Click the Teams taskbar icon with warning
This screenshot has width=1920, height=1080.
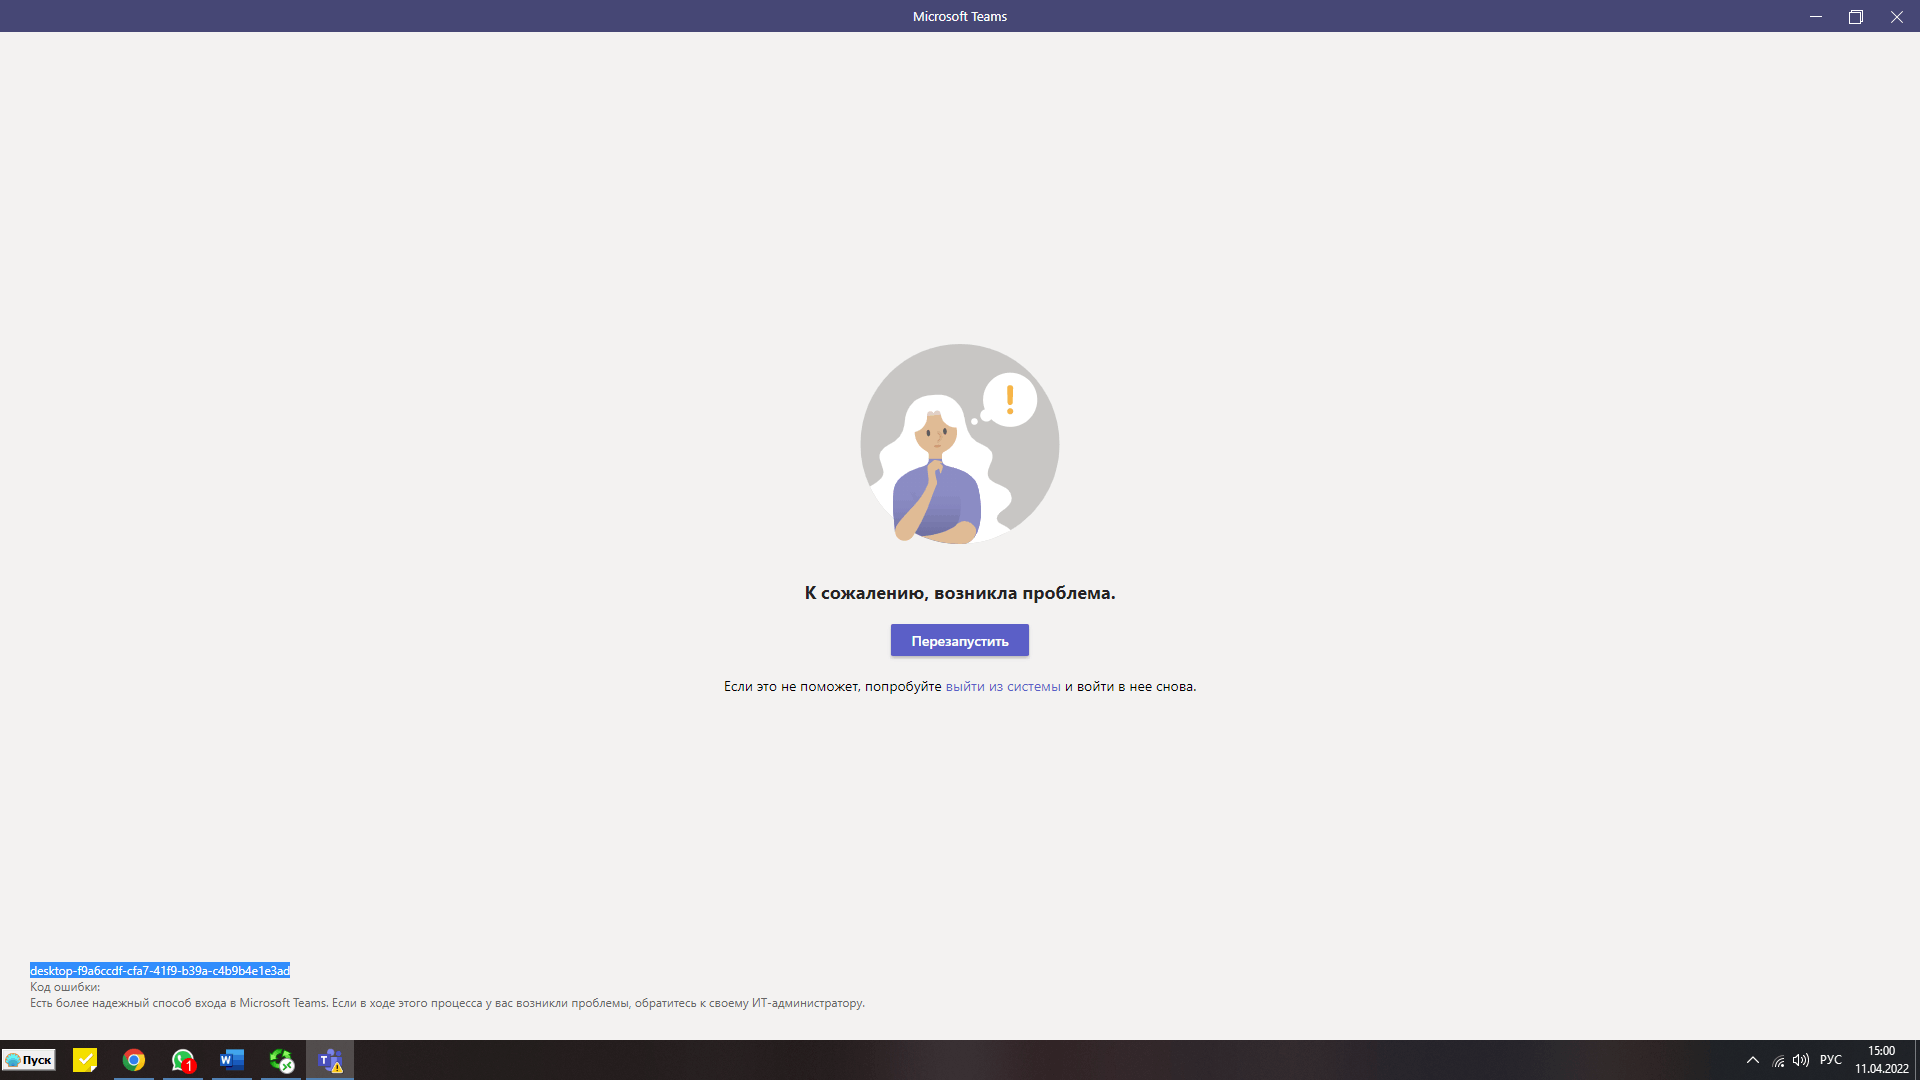[330, 1060]
